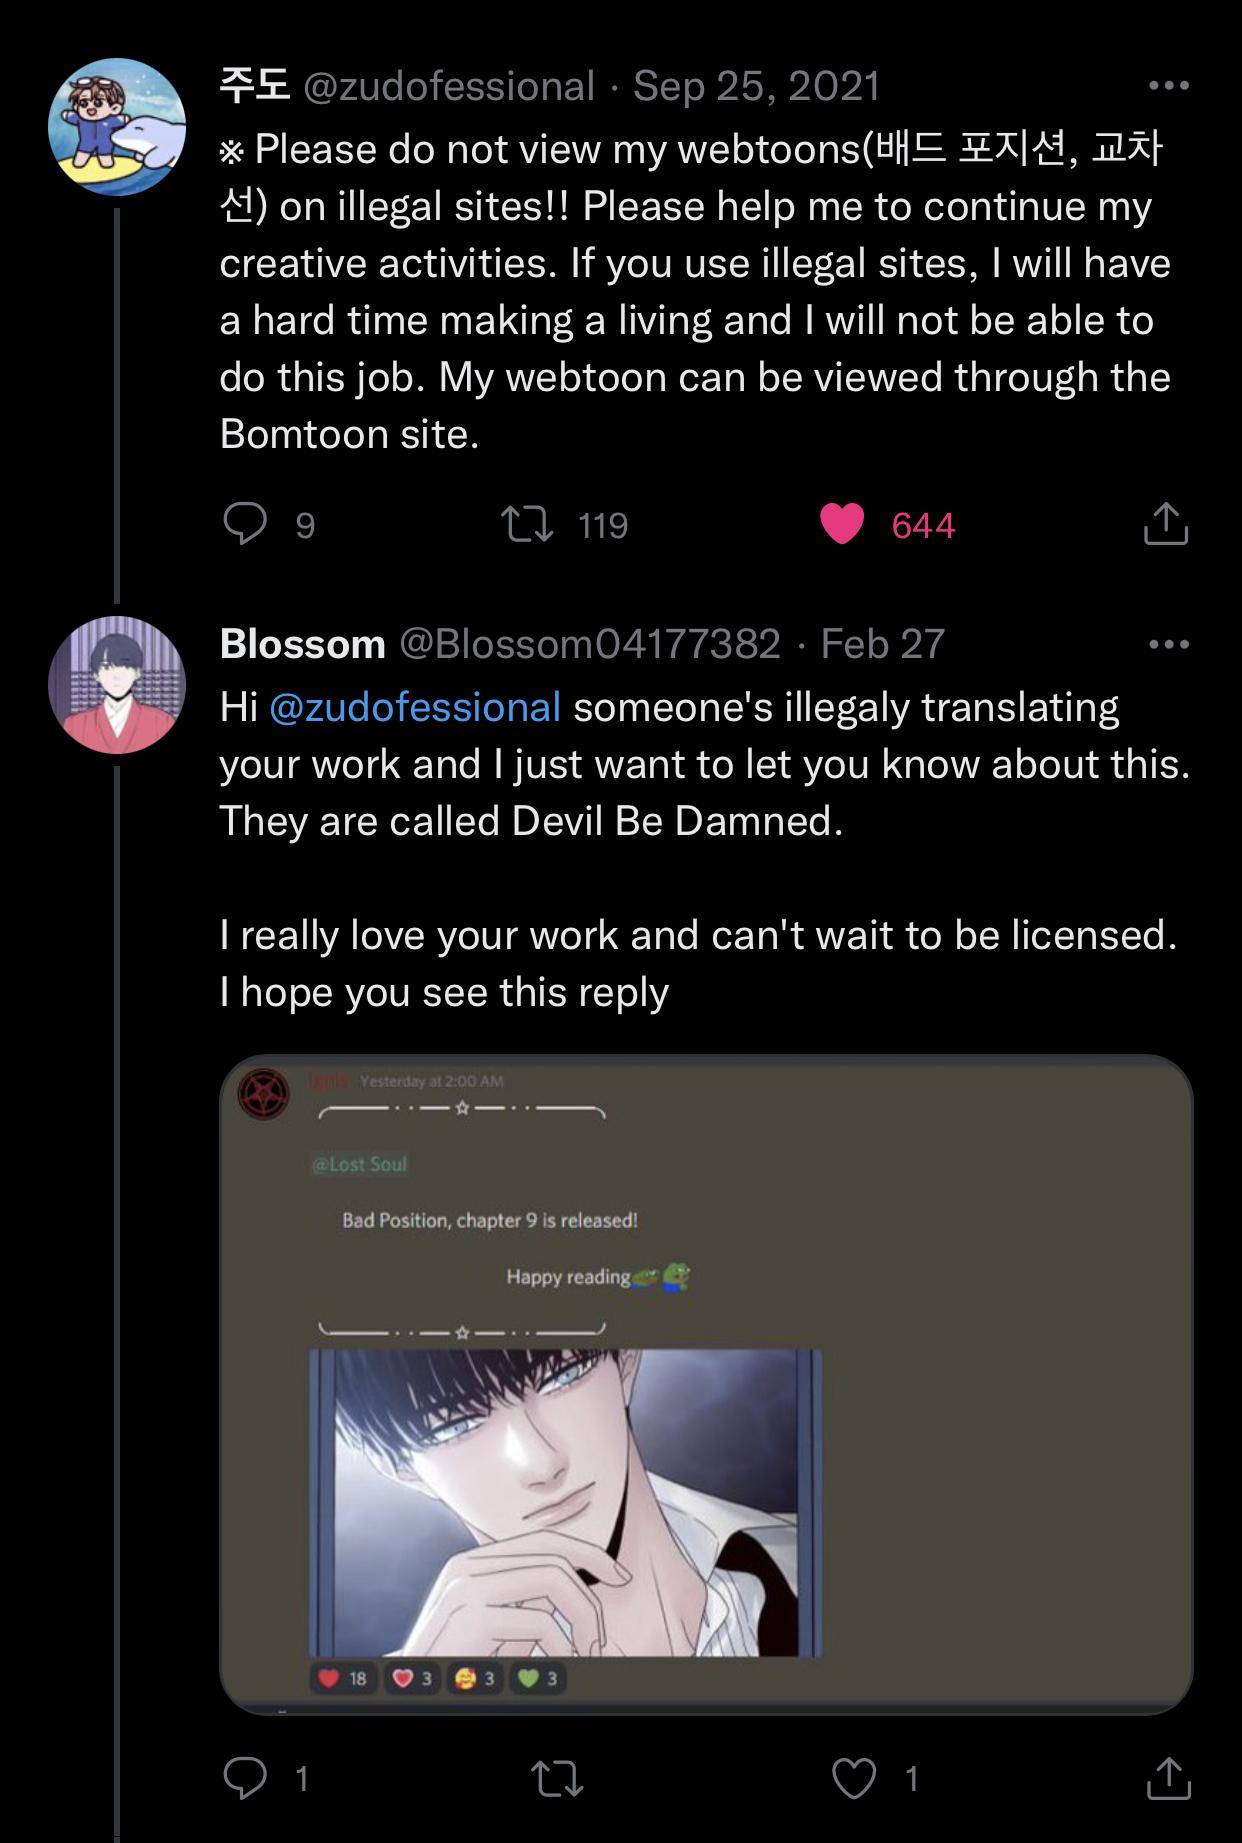Viewport: 1242px width, 1843px height.
Task: Open the first tweet author's profile avatar
Action: [117, 126]
